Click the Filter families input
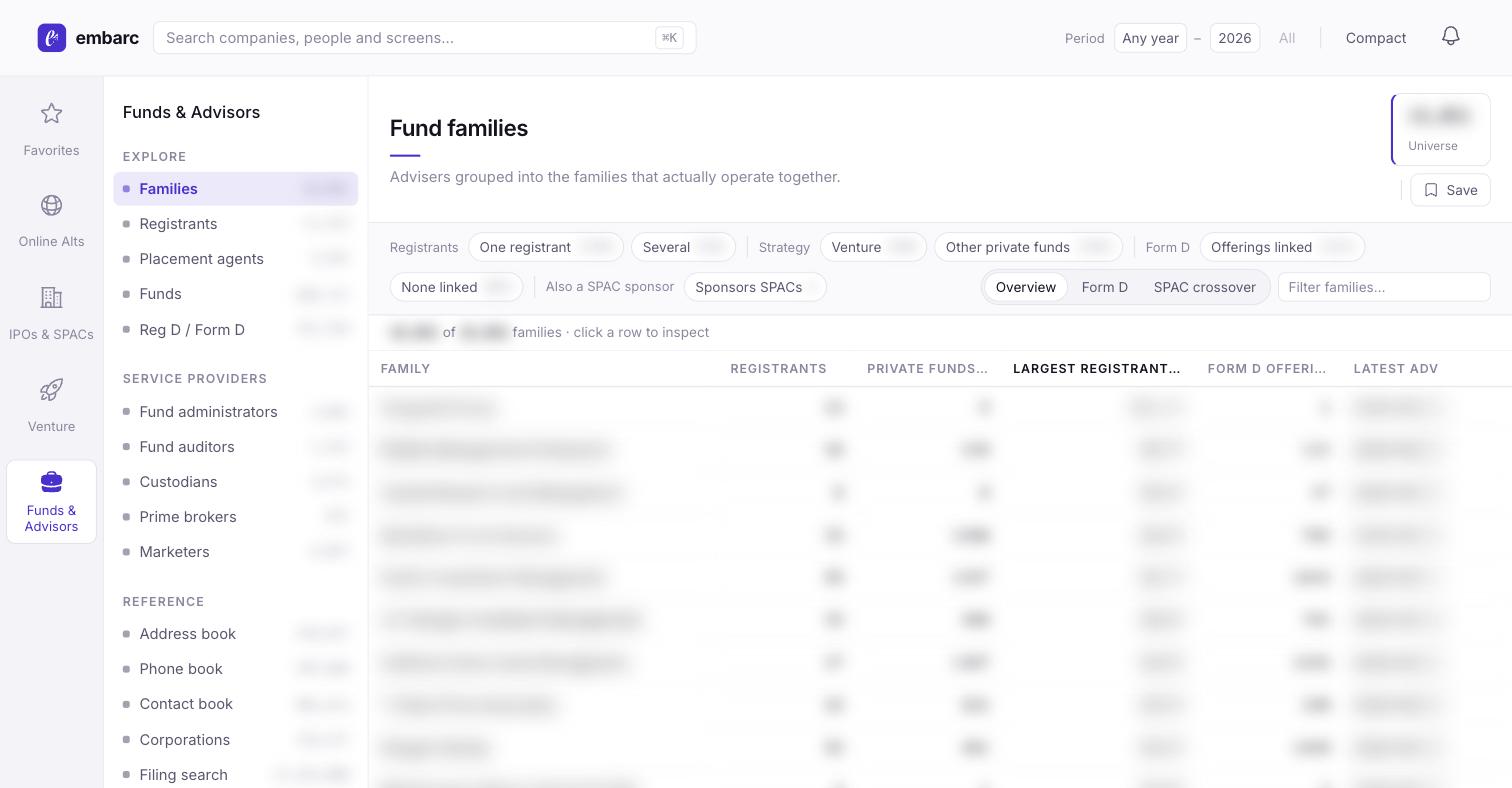 (x=1384, y=287)
